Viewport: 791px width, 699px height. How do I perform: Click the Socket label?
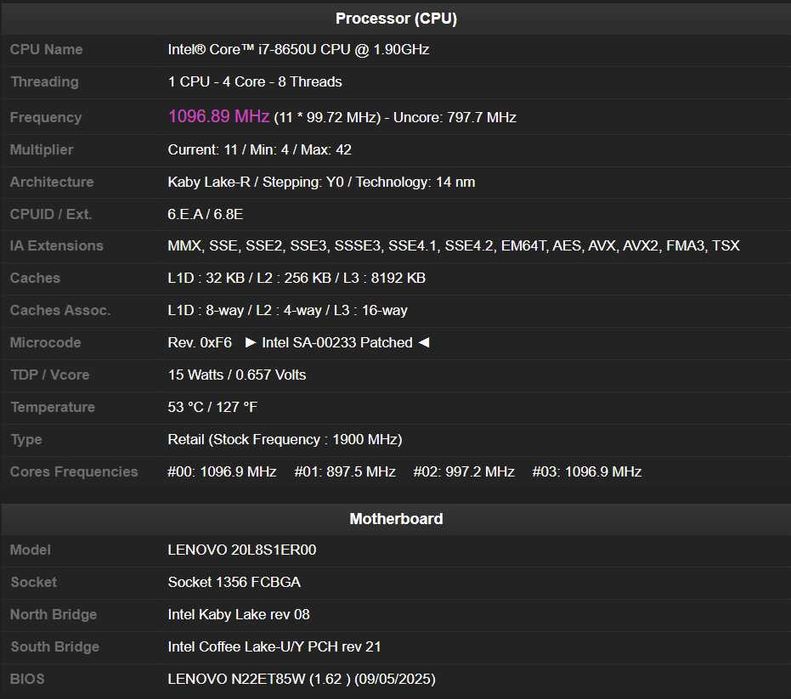pos(34,582)
